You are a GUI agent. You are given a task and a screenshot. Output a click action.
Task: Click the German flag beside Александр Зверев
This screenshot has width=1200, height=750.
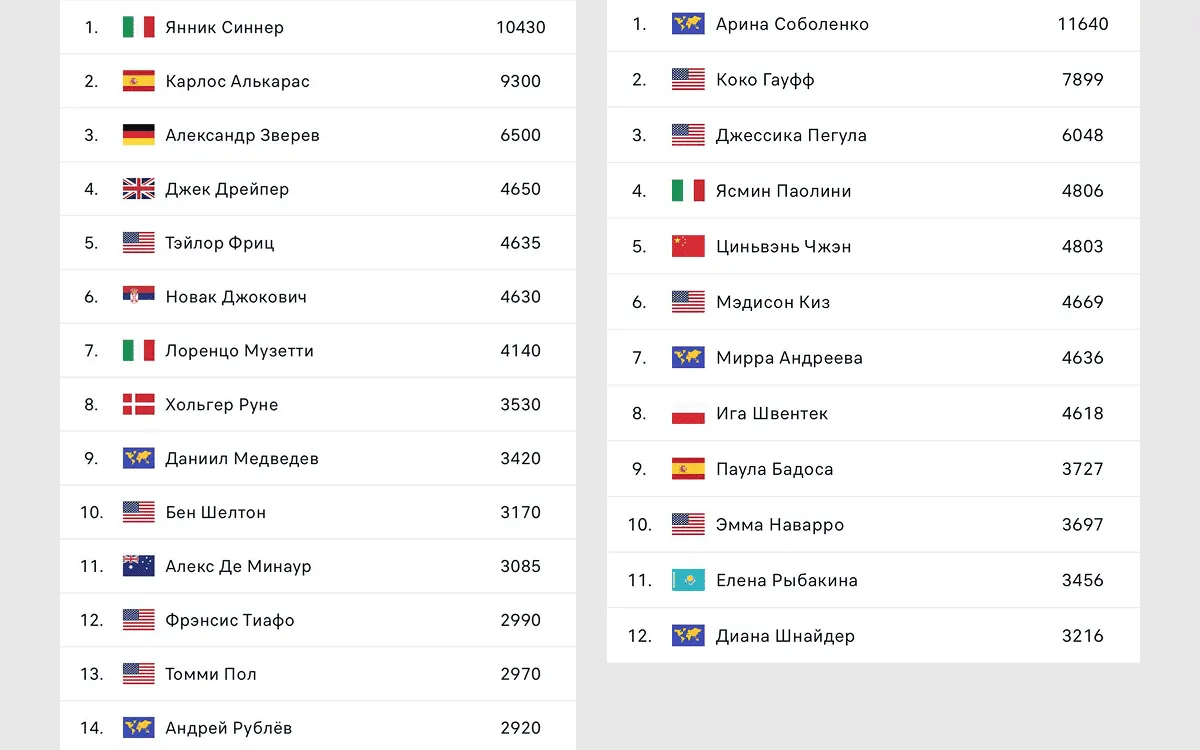pos(138,135)
